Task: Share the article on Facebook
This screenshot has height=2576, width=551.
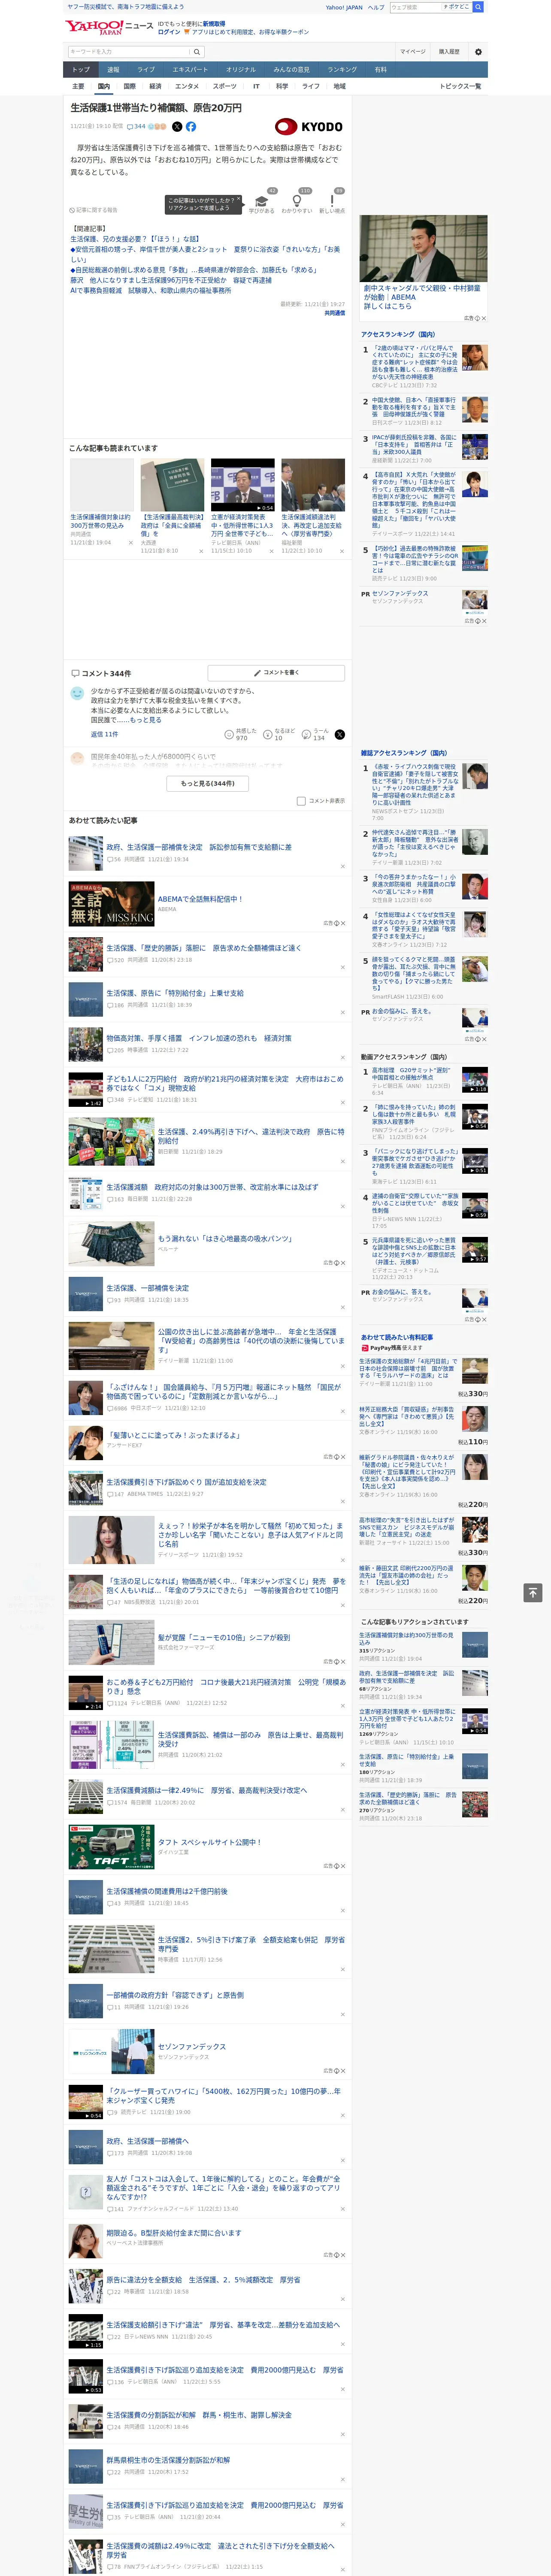Action: point(191,127)
